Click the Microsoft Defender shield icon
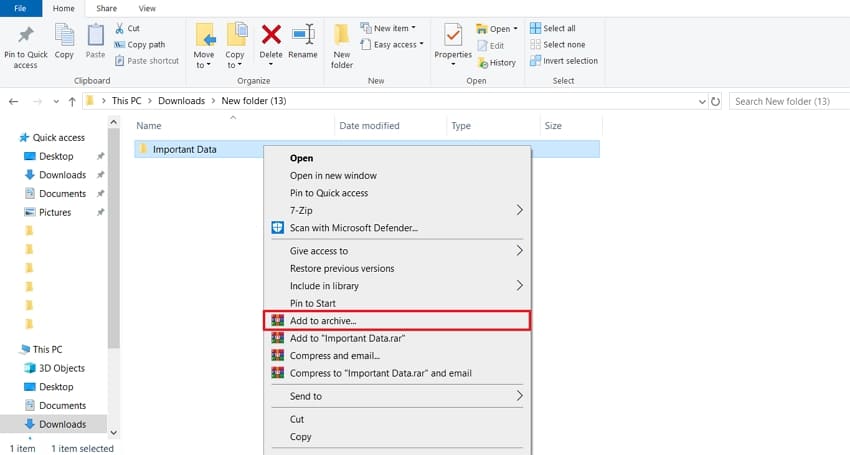 [278, 228]
